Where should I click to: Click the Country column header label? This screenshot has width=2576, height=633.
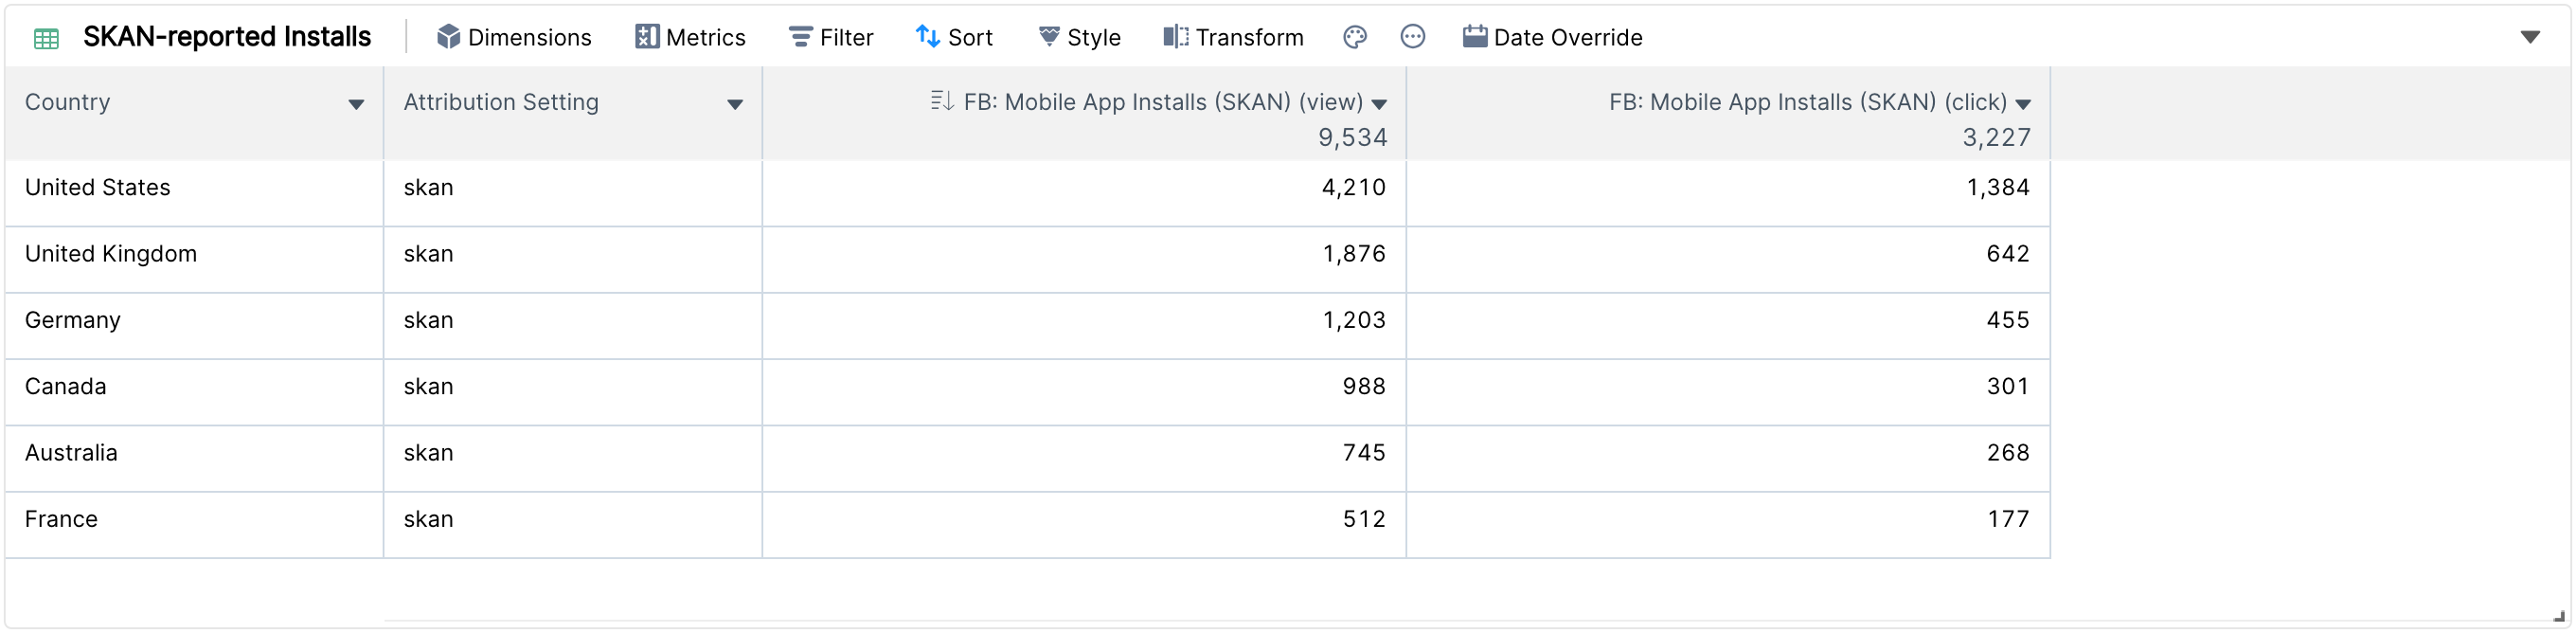(68, 102)
